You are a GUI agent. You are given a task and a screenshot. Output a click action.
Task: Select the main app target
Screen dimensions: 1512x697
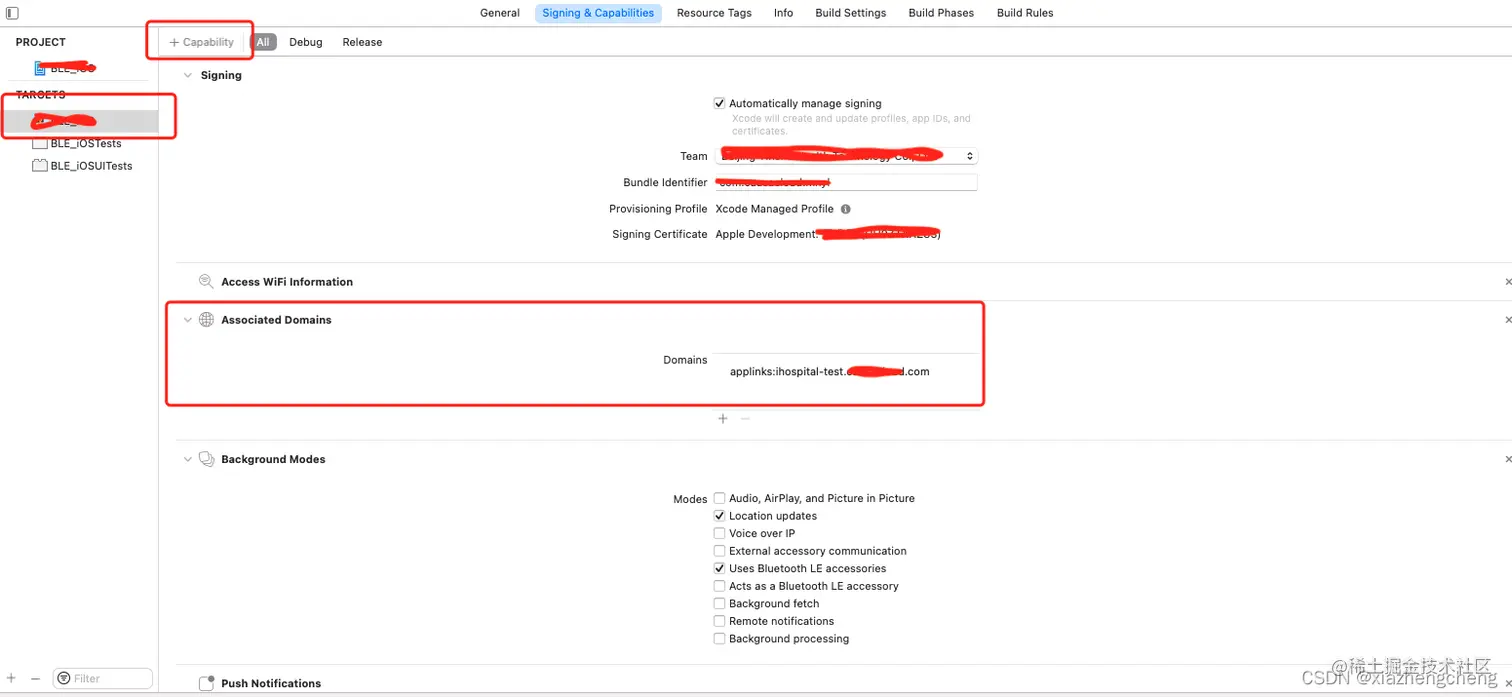[x=78, y=121]
